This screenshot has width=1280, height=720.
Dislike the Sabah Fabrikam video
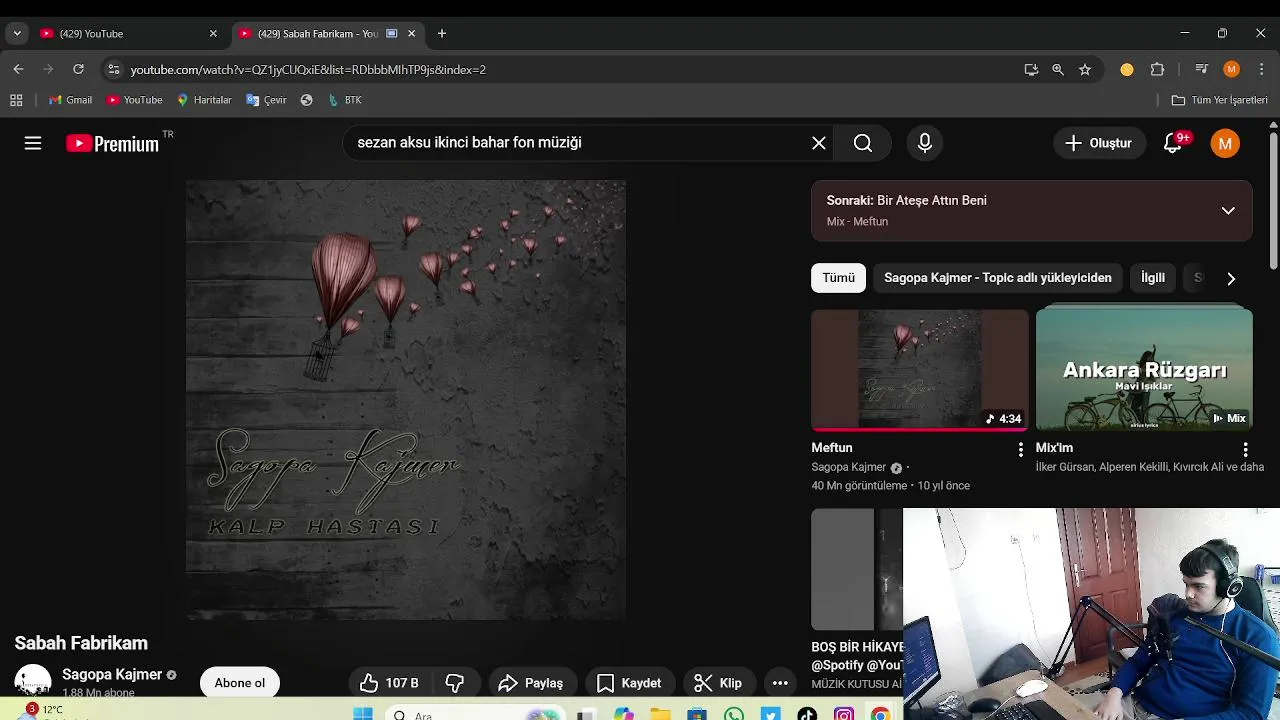coord(455,683)
